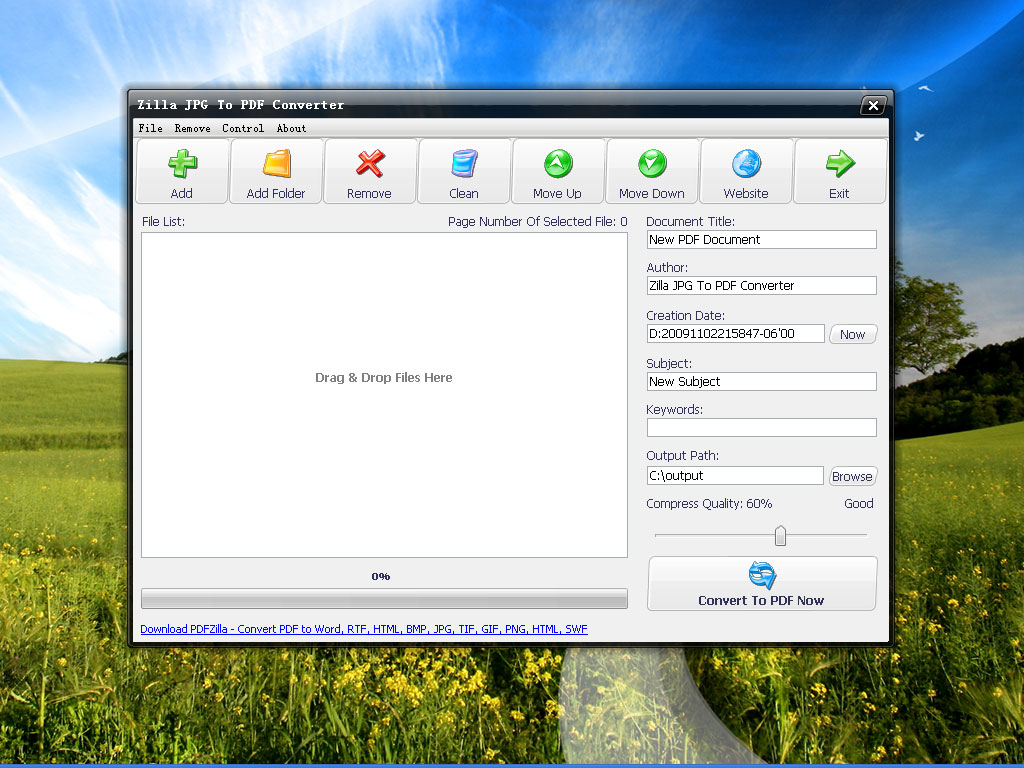Screen dimensions: 1024x768
Task: Click the 0% progress text
Action: pyautogui.click(x=381, y=576)
